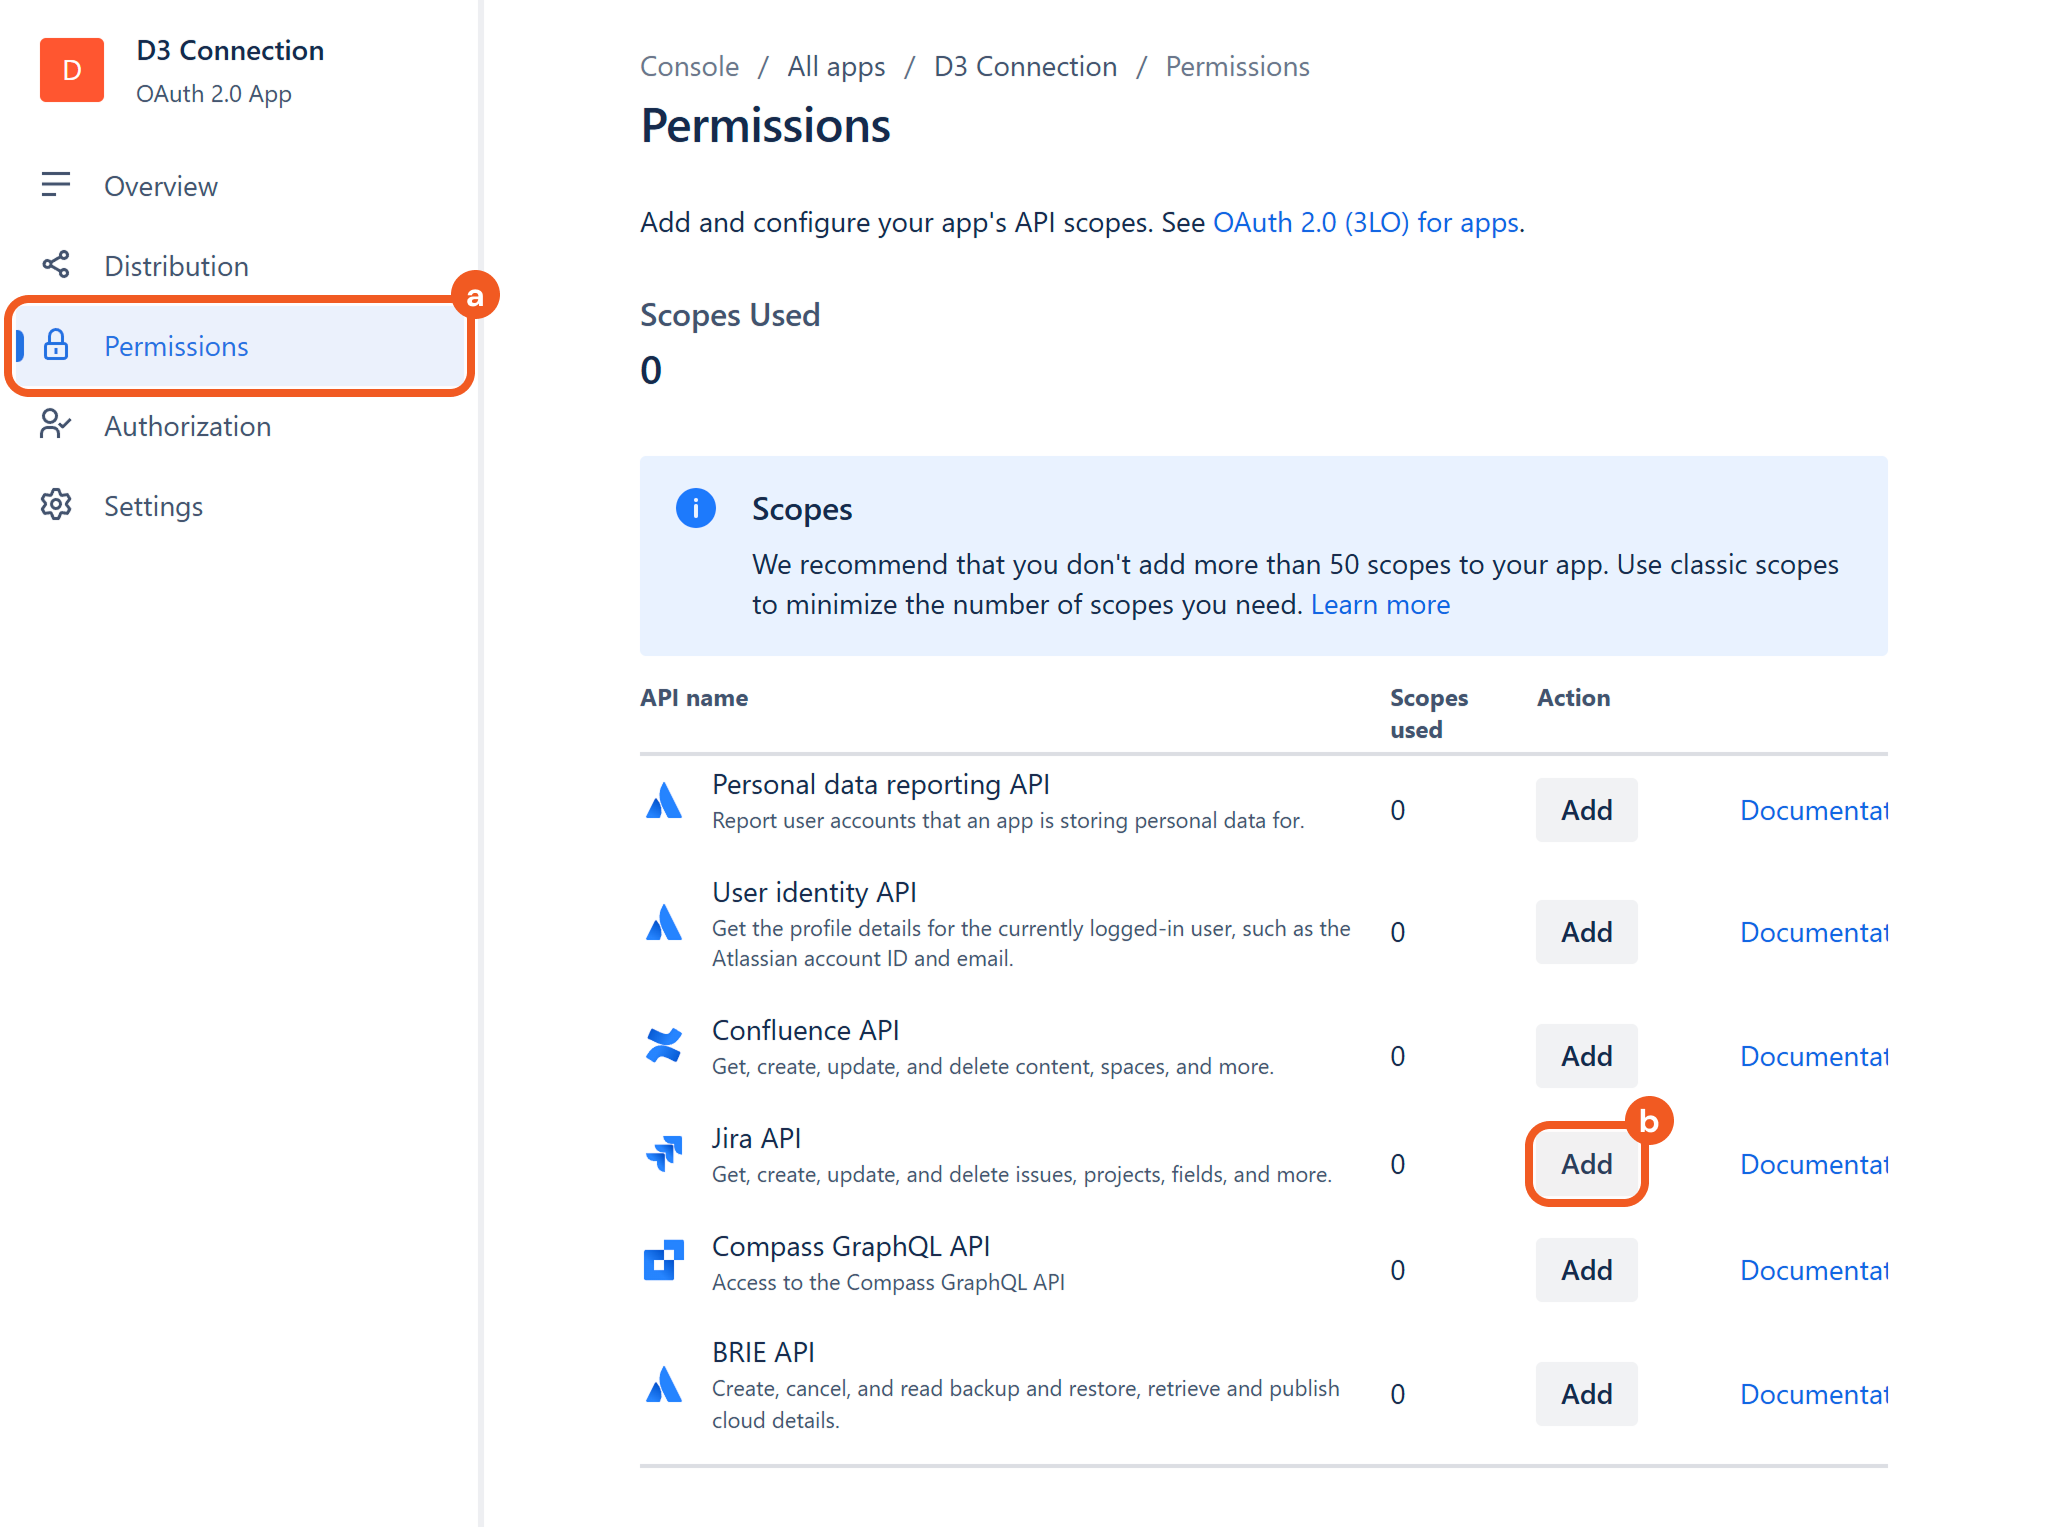The image size is (2048, 1527).
Task: Click the Overview menu icon in sidebar
Action: [x=56, y=185]
